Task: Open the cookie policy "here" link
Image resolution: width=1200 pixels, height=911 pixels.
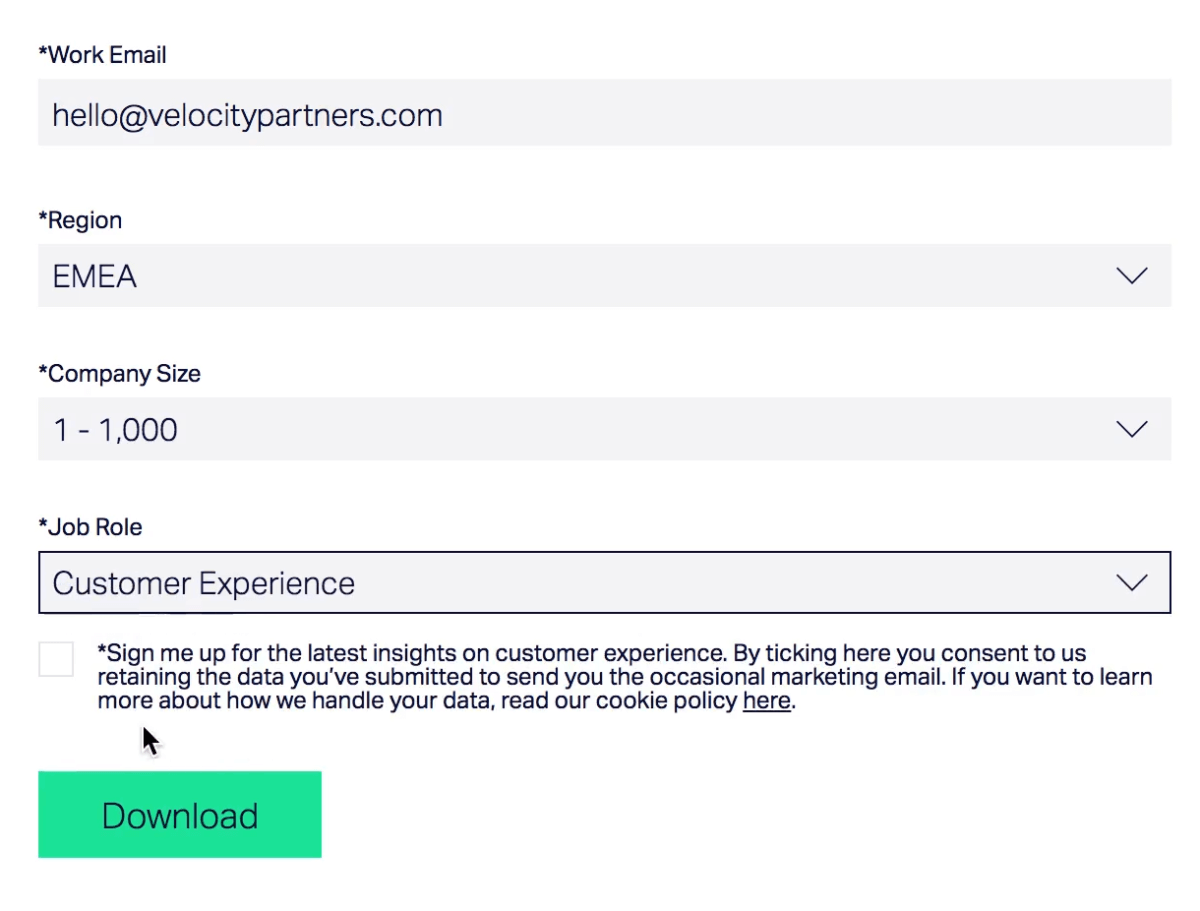Action: [x=767, y=701]
